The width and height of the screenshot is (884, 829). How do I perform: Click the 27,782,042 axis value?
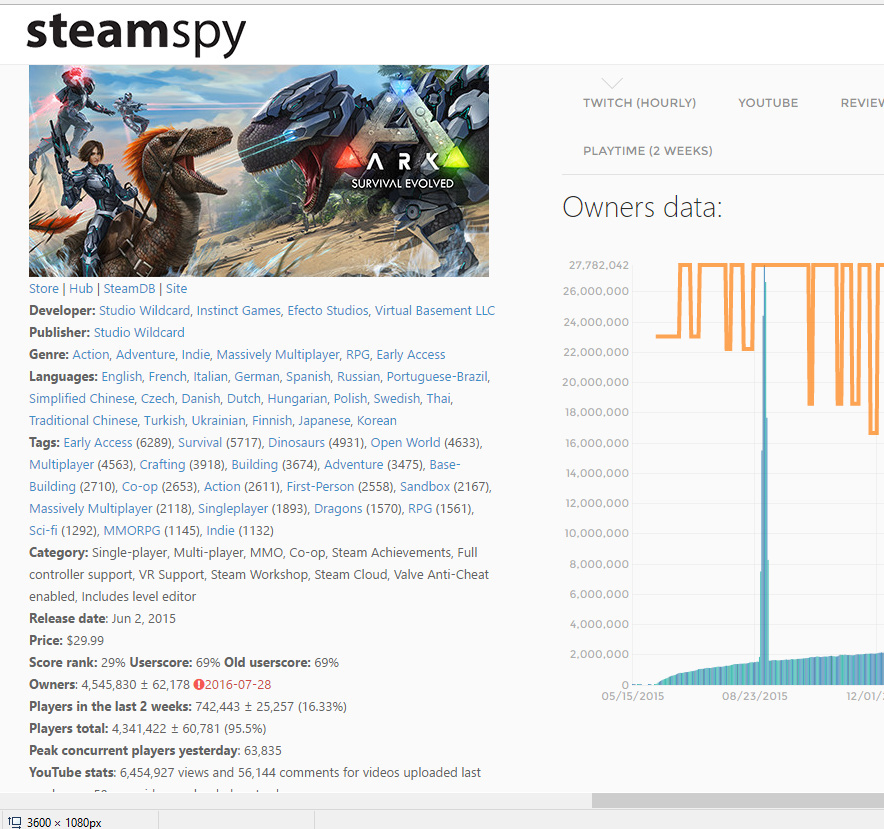click(598, 265)
